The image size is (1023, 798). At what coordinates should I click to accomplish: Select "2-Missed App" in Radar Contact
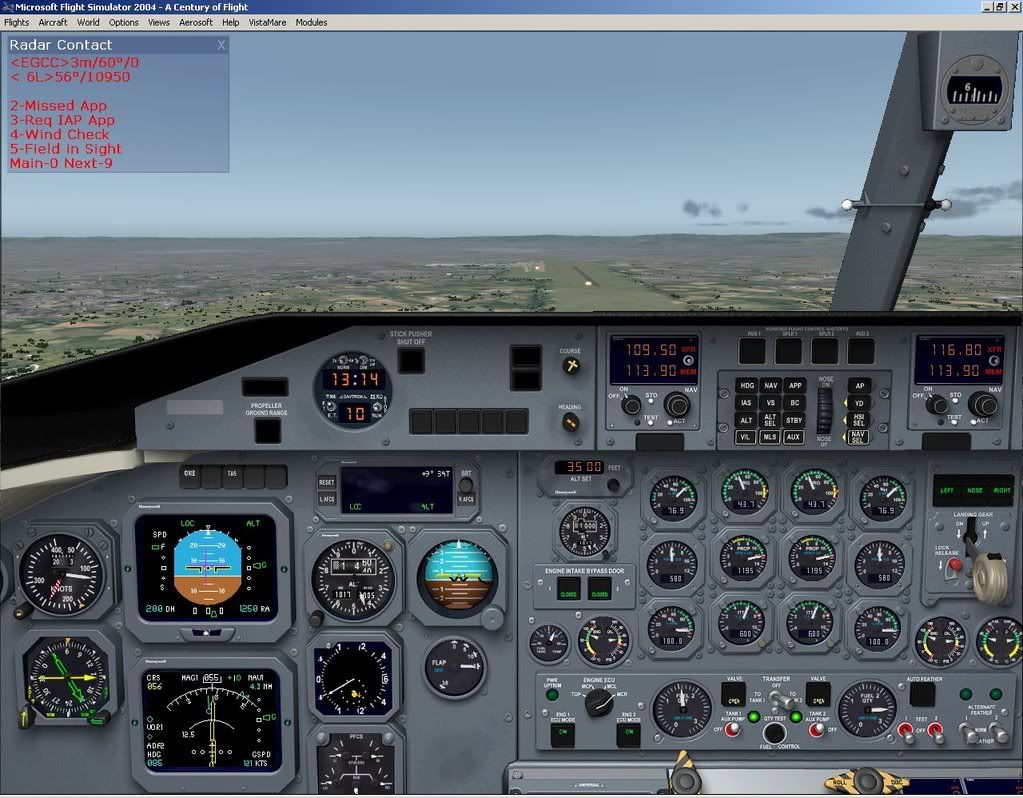[58, 106]
